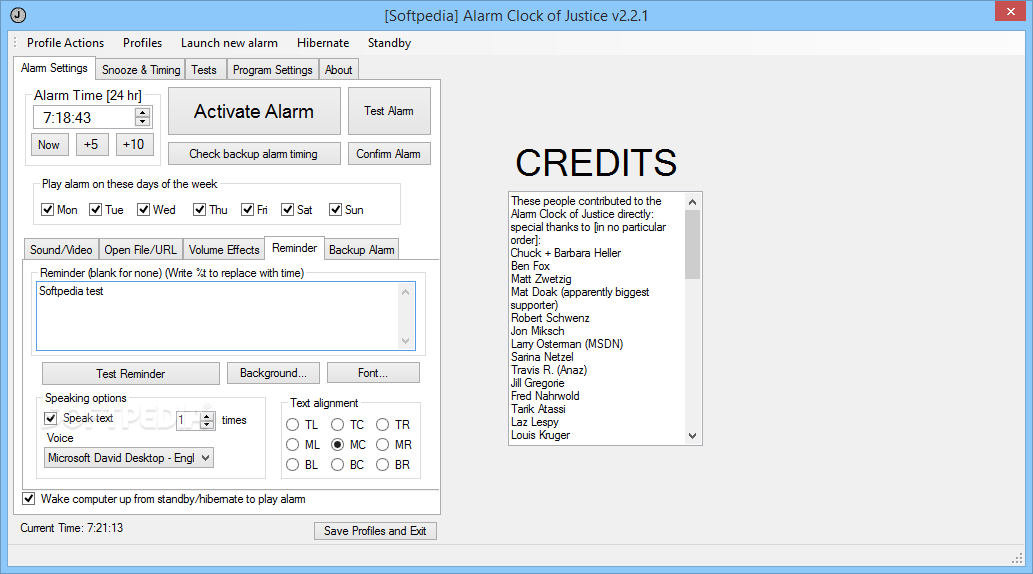Increase alarm time with up spinner arrow

point(142,113)
